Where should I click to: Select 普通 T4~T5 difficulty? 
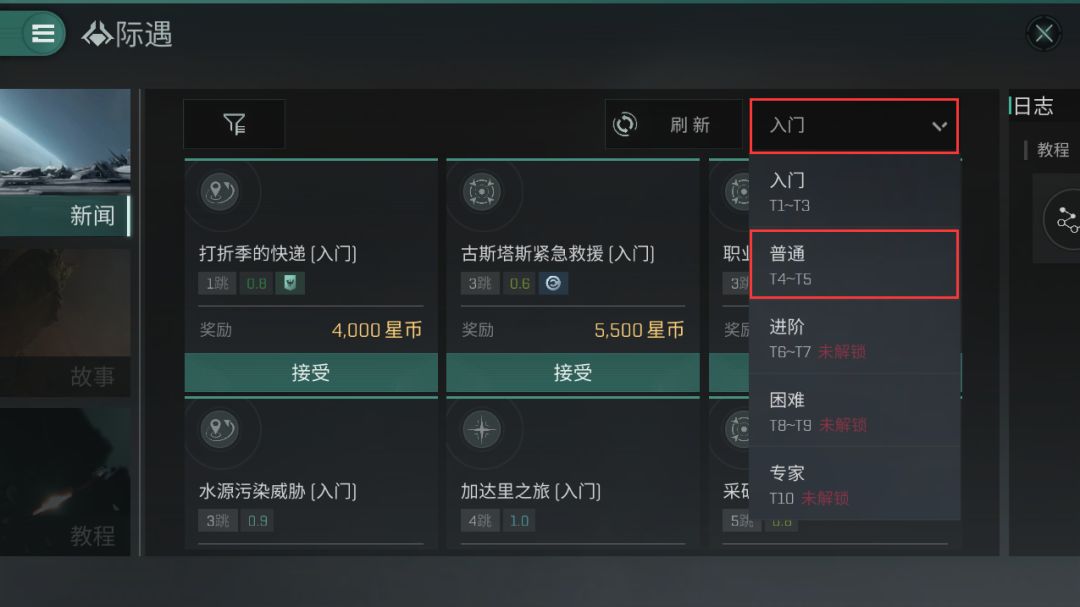(854, 263)
